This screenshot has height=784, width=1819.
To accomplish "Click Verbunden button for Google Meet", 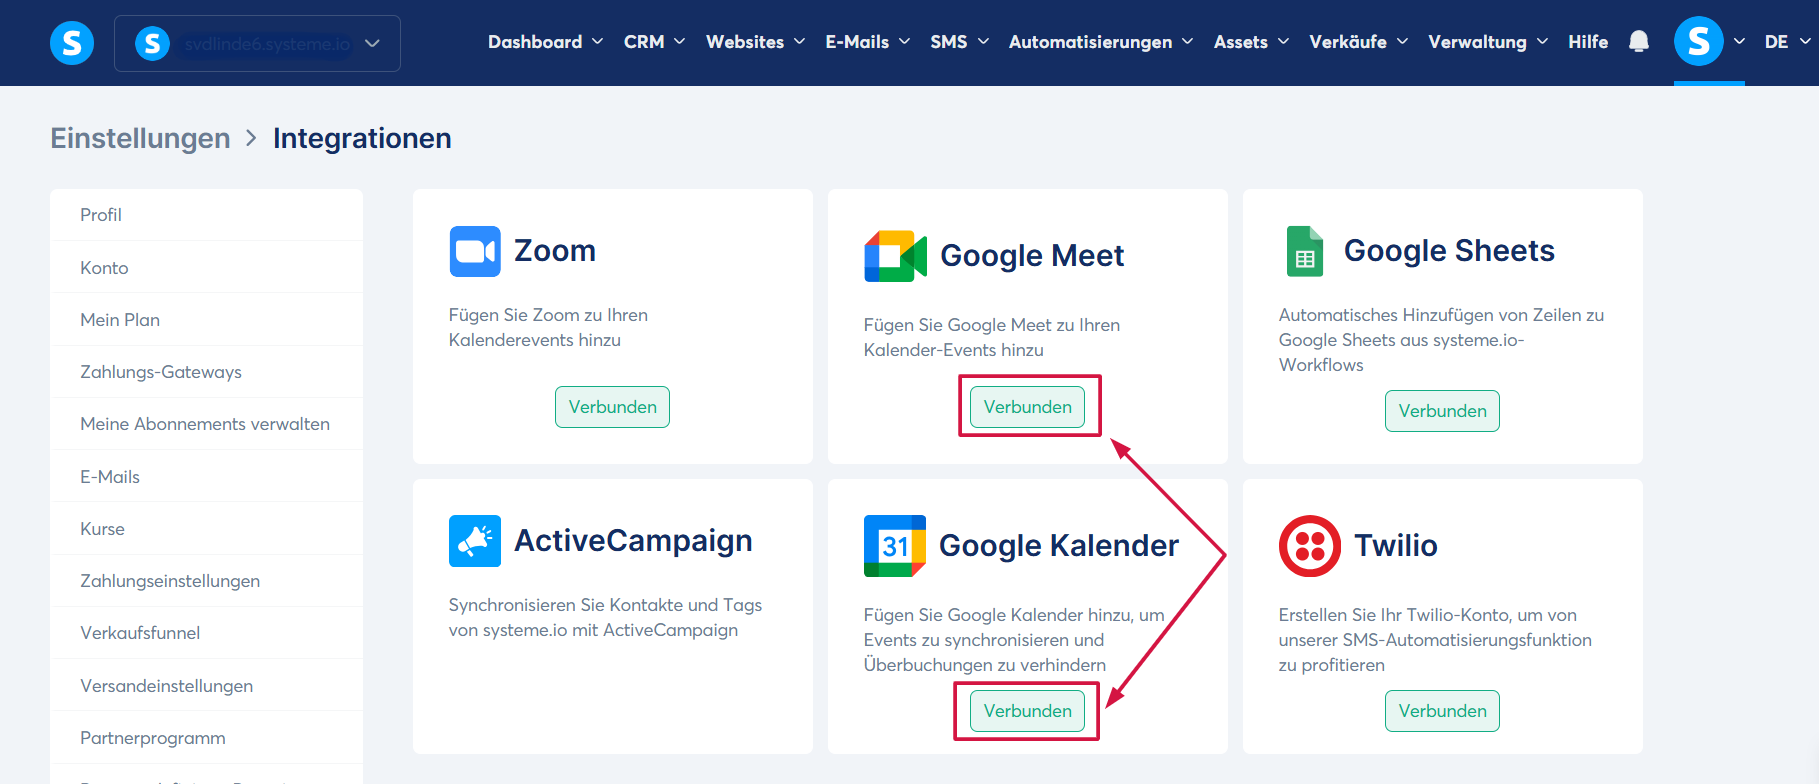I will 1027,407.
